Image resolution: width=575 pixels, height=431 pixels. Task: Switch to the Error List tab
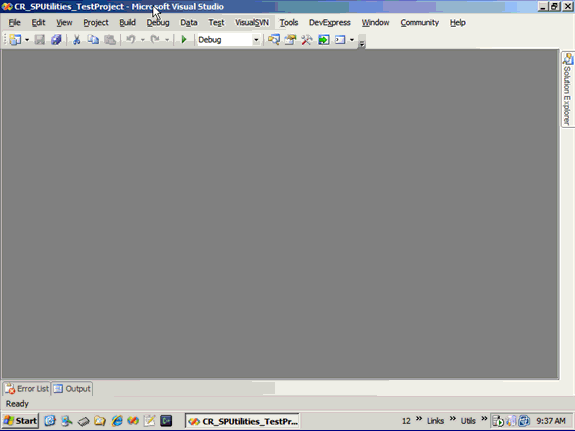(27, 388)
